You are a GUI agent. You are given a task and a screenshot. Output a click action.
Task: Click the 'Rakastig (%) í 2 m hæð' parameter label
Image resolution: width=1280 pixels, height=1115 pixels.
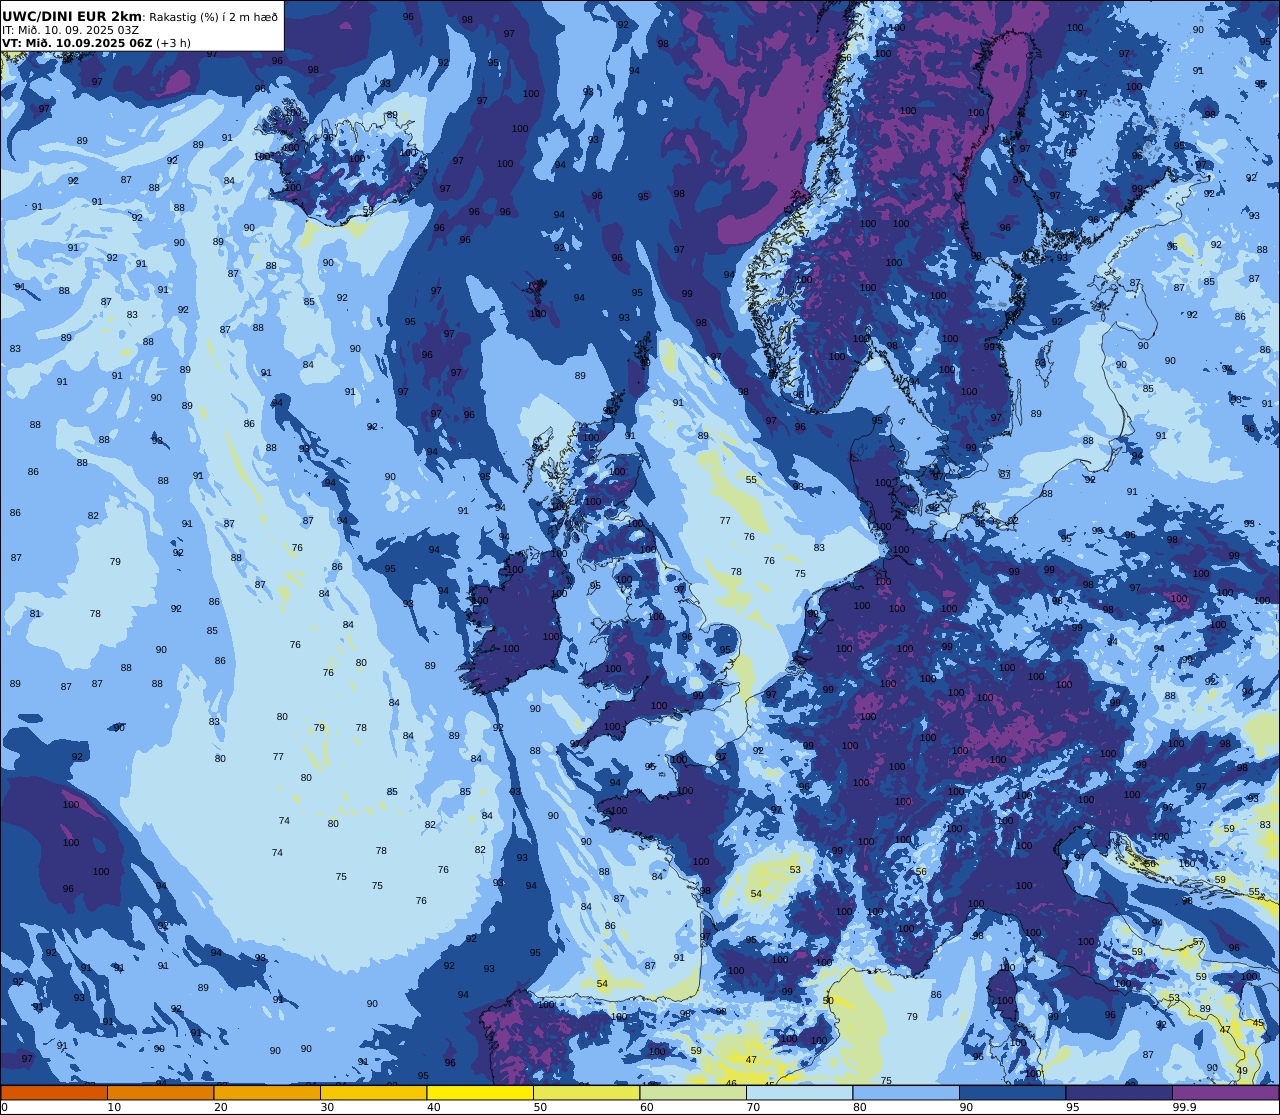click(213, 17)
